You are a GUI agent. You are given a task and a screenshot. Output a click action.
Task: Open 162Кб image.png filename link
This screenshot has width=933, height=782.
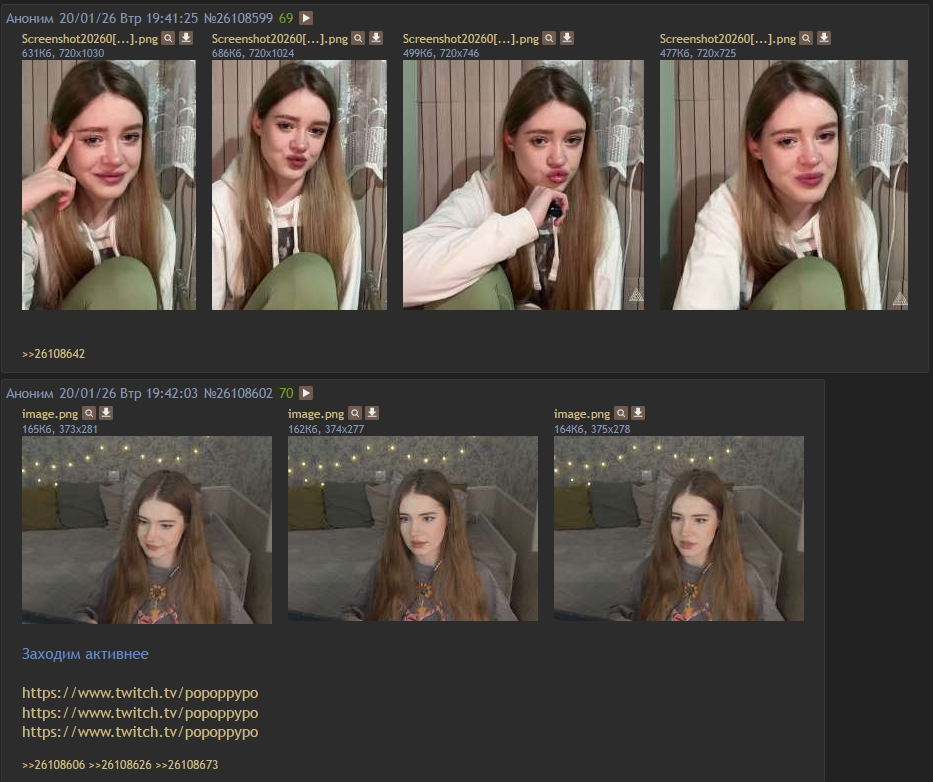click(x=316, y=414)
